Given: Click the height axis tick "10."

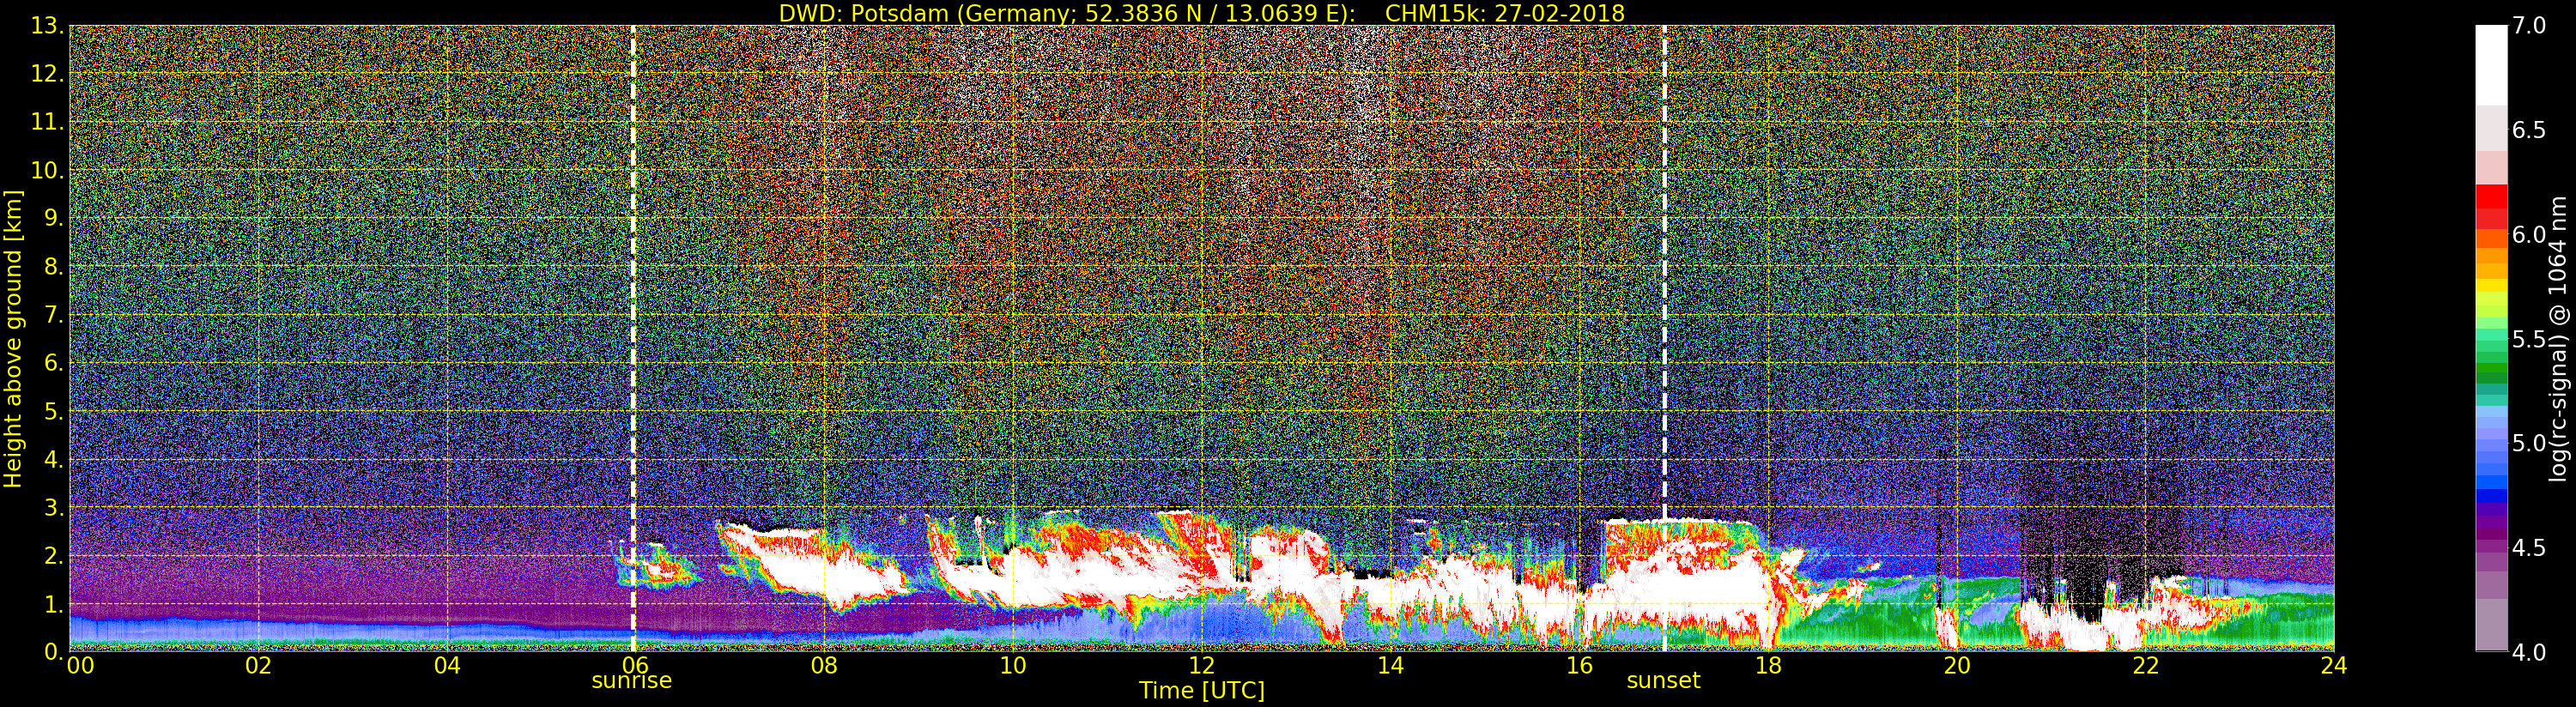Looking at the screenshot, I should click(47, 170).
